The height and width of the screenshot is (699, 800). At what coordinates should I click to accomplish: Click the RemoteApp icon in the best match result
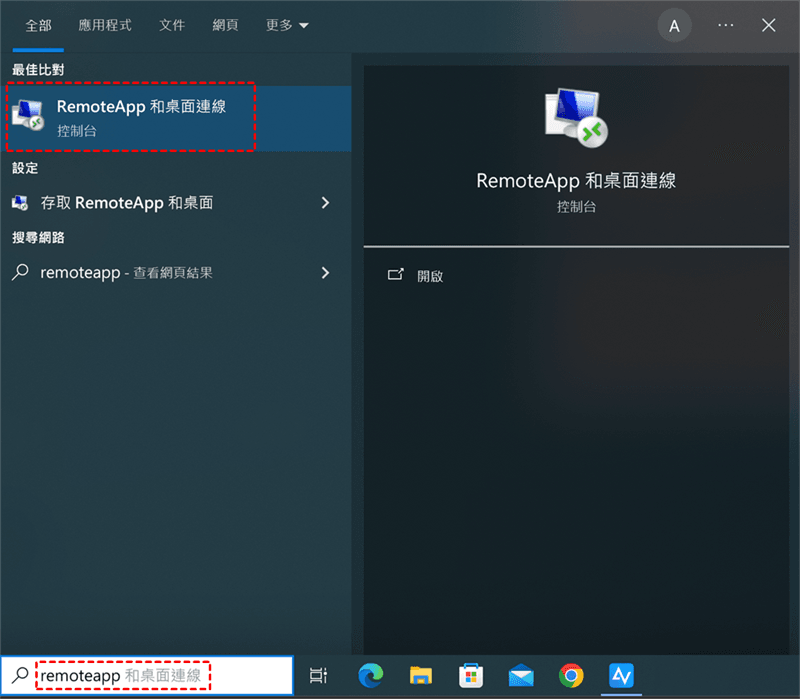[28, 115]
